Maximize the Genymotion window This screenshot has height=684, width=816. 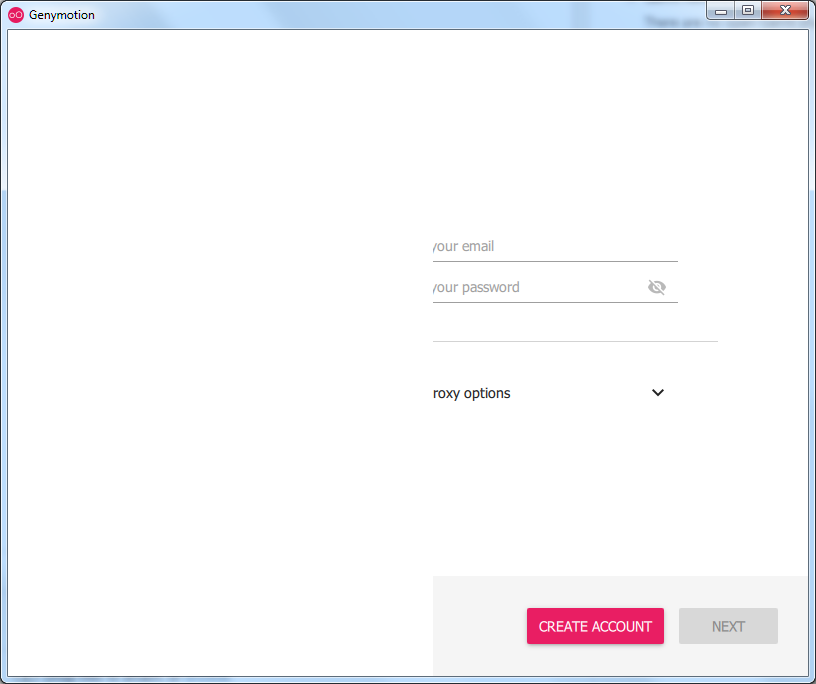pos(747,11)
